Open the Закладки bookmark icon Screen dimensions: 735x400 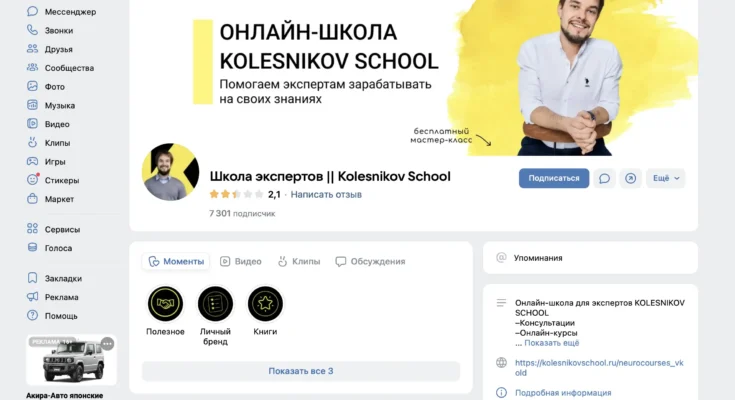[x=32, y=278]
